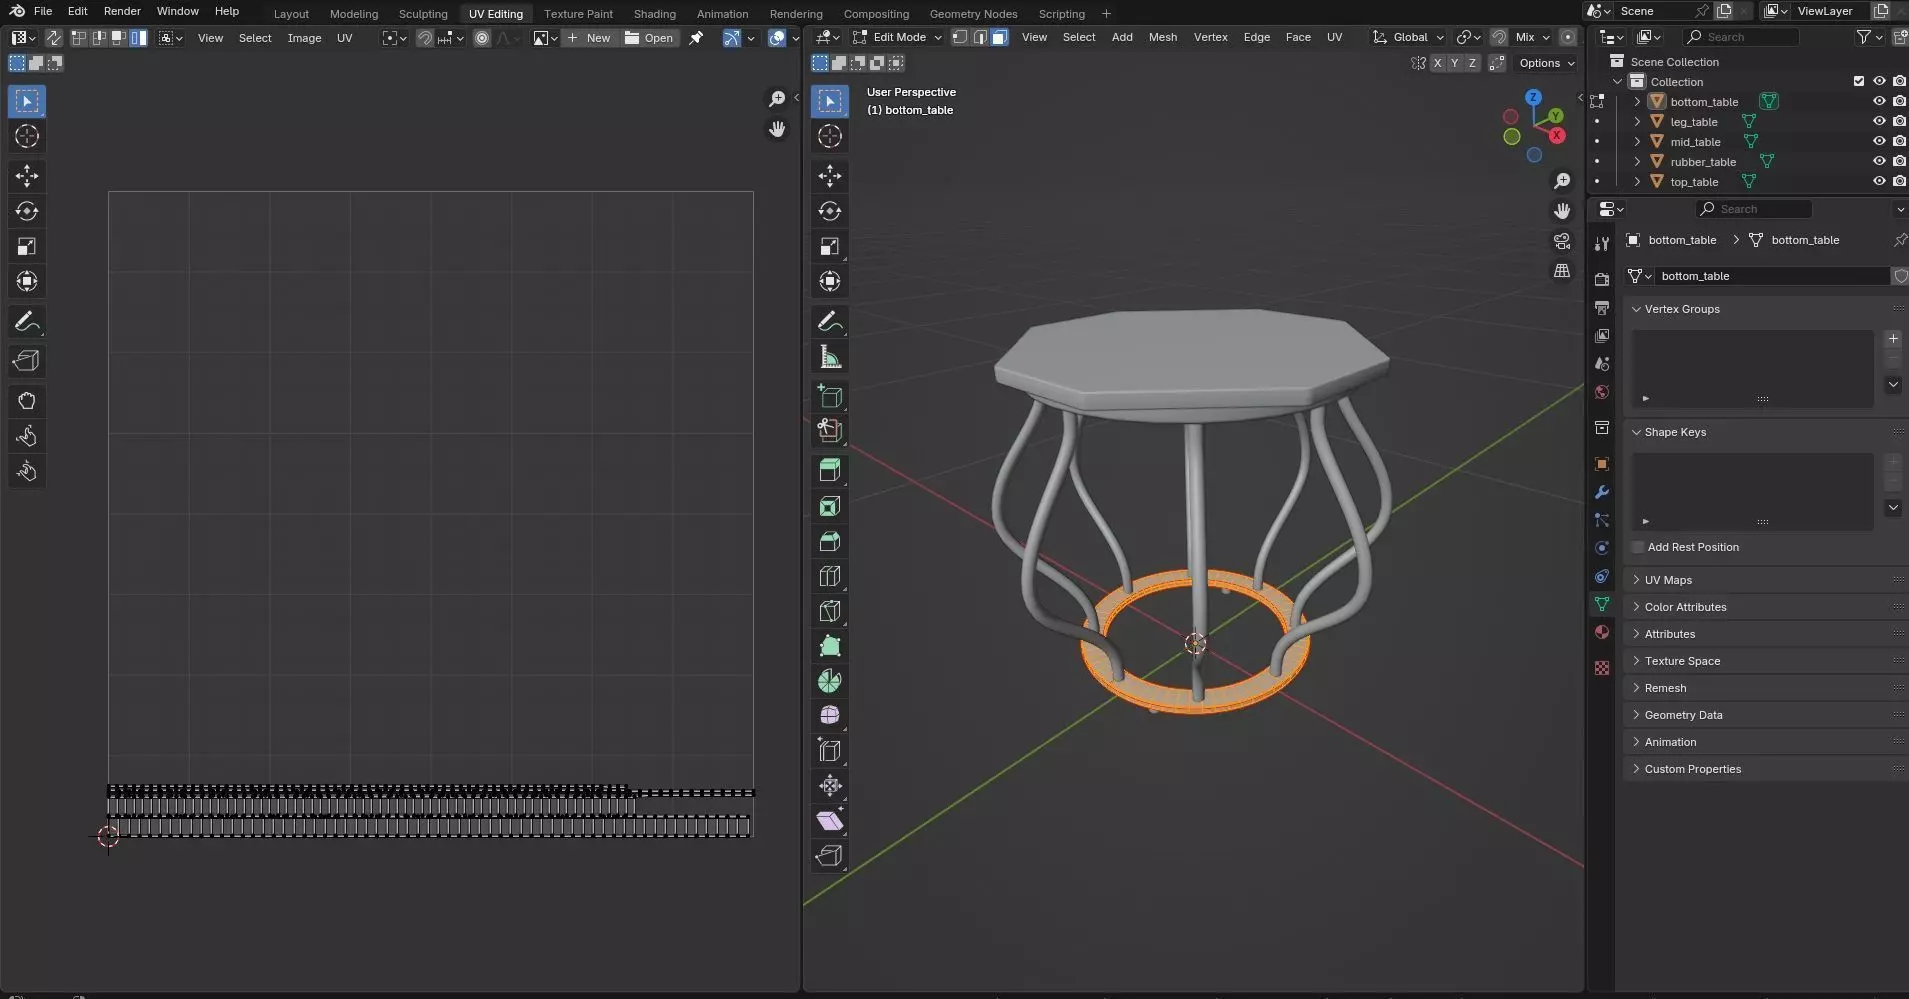Select the Rip Region tool in 3D viewport

tap(830, 856)
